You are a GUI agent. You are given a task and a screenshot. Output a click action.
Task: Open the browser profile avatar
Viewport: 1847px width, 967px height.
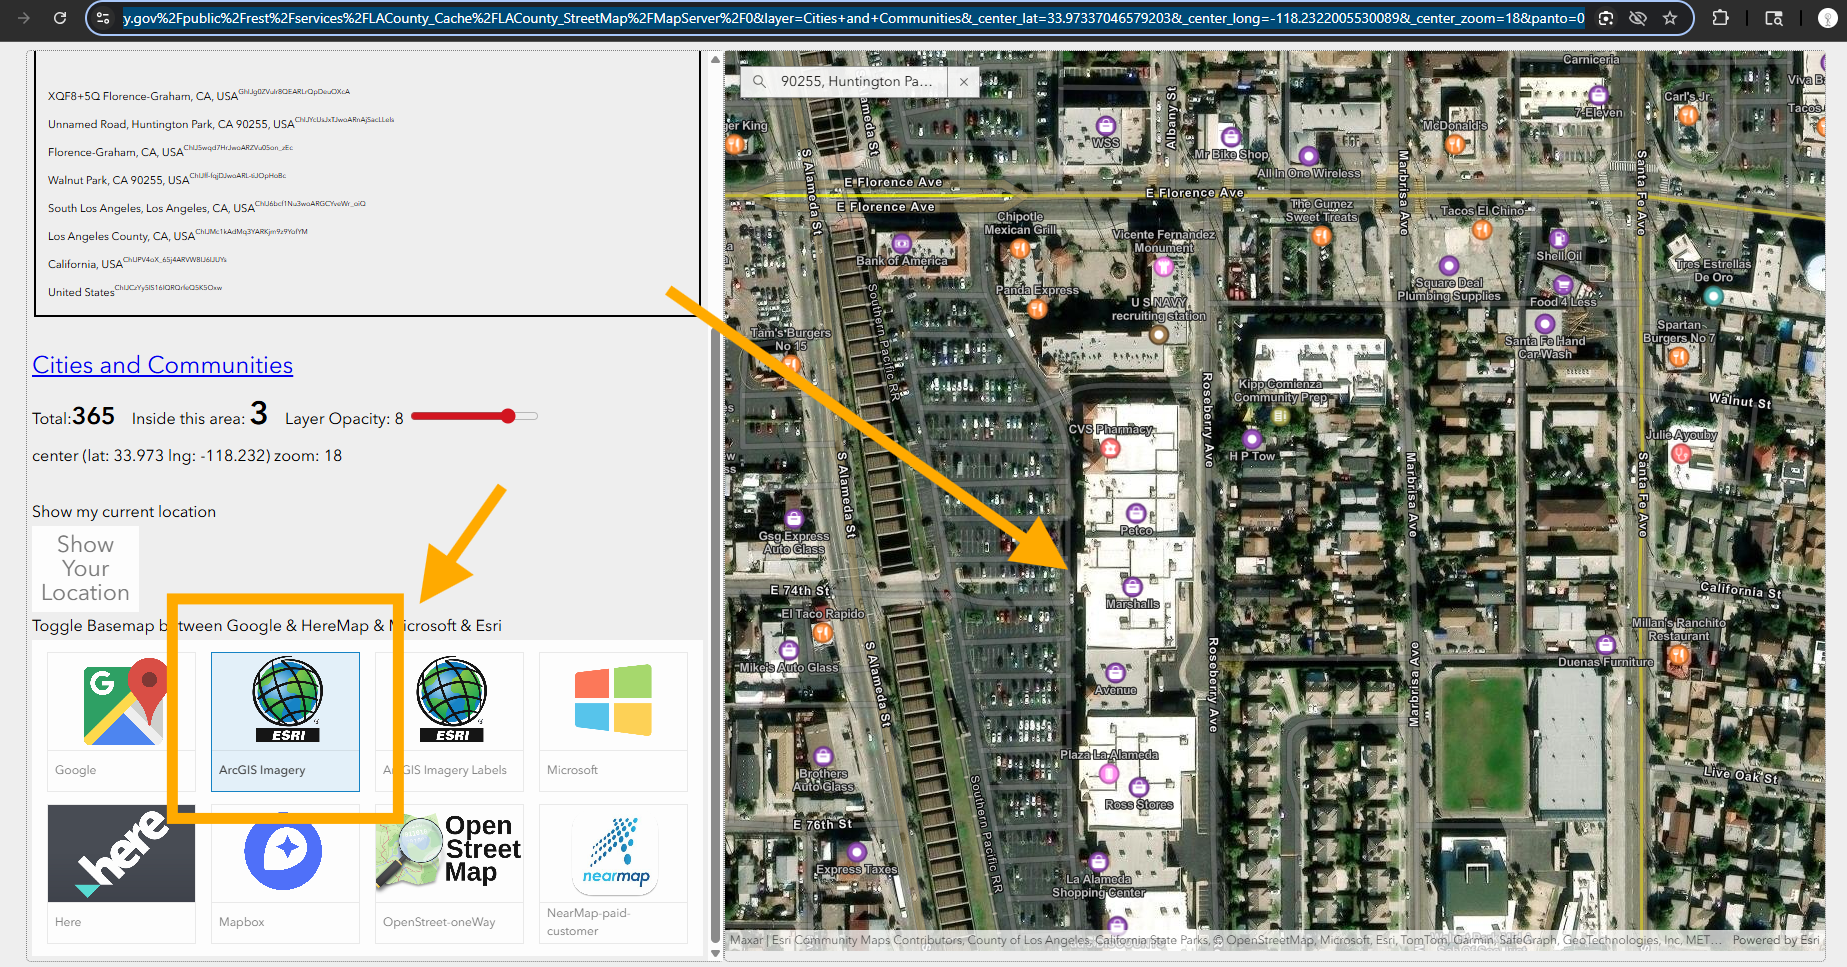[x=1827, y=18]
